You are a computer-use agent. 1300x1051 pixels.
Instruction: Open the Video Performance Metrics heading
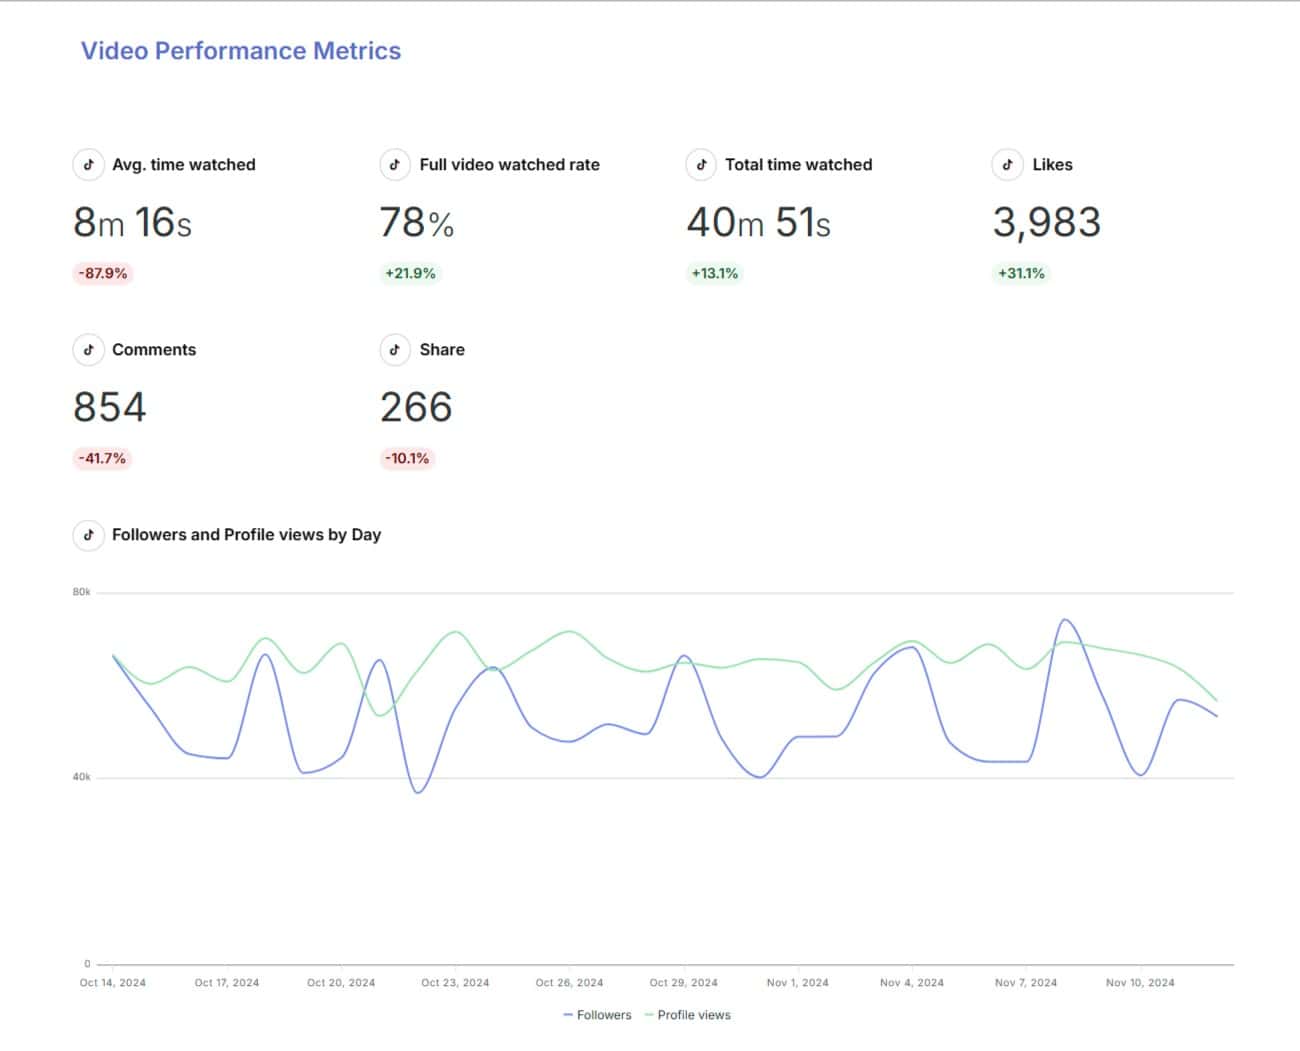(x=240, y=50)
